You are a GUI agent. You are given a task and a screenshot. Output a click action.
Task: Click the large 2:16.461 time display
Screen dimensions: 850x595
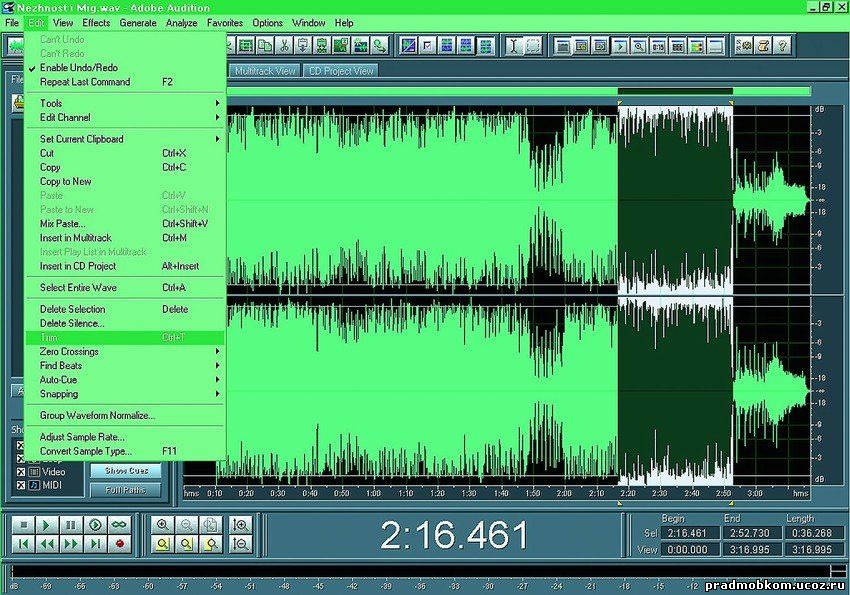pyautogui.click(x=454, y=535)
